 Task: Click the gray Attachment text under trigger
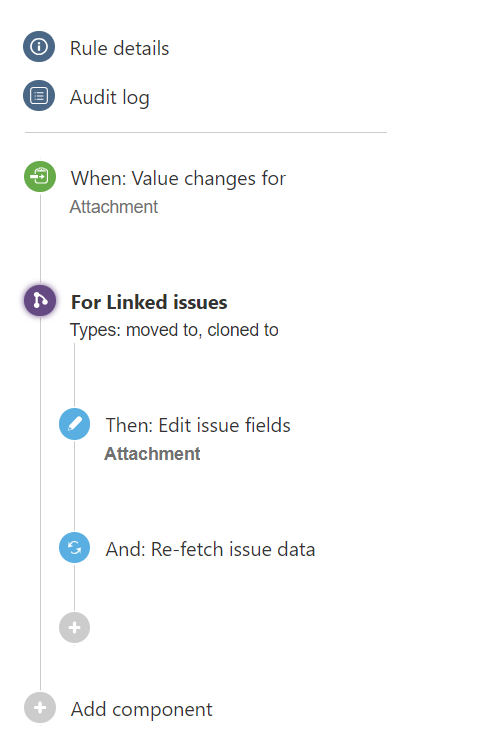114,207
